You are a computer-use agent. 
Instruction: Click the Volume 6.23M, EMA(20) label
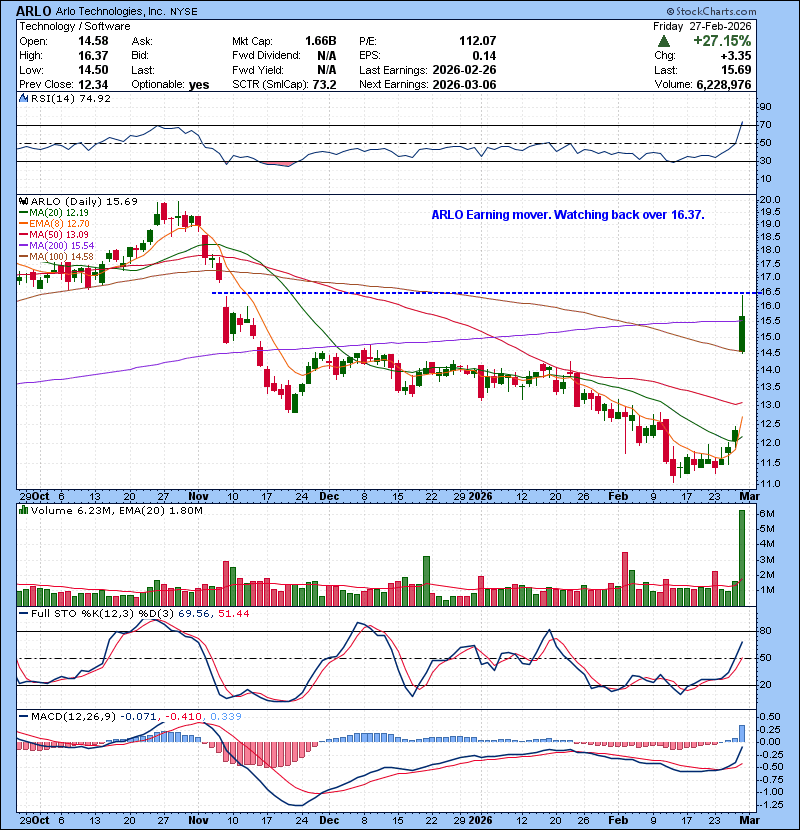point(116,511)
